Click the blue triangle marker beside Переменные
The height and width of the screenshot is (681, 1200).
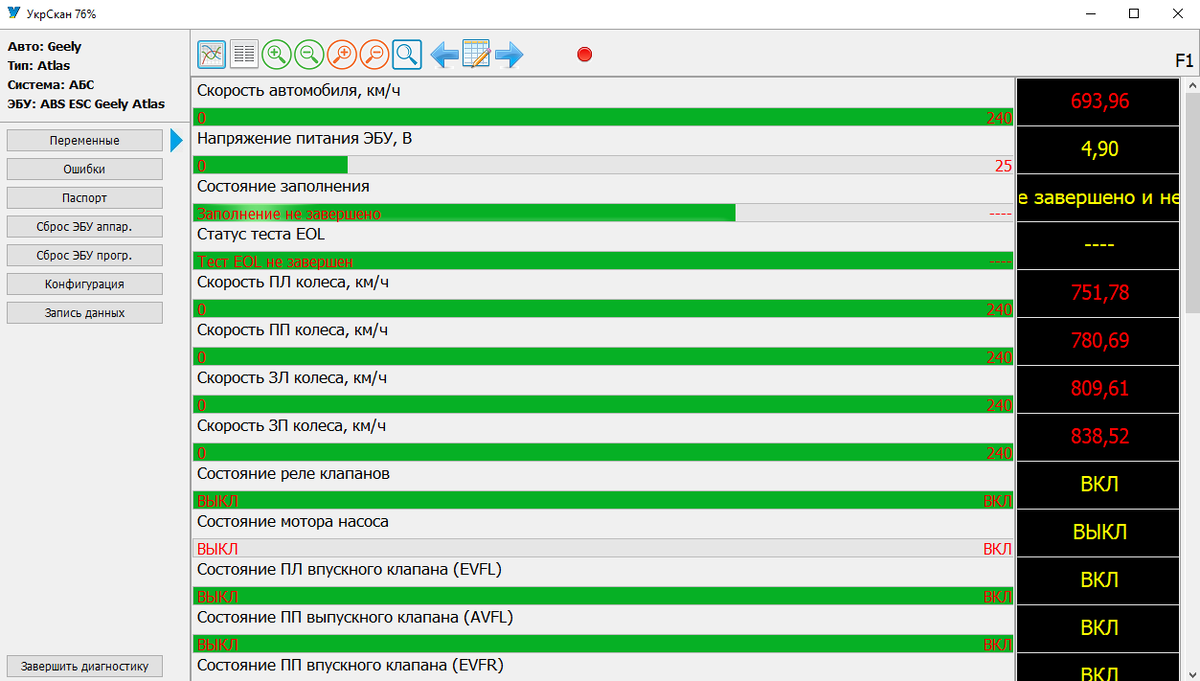click(177, 141)
